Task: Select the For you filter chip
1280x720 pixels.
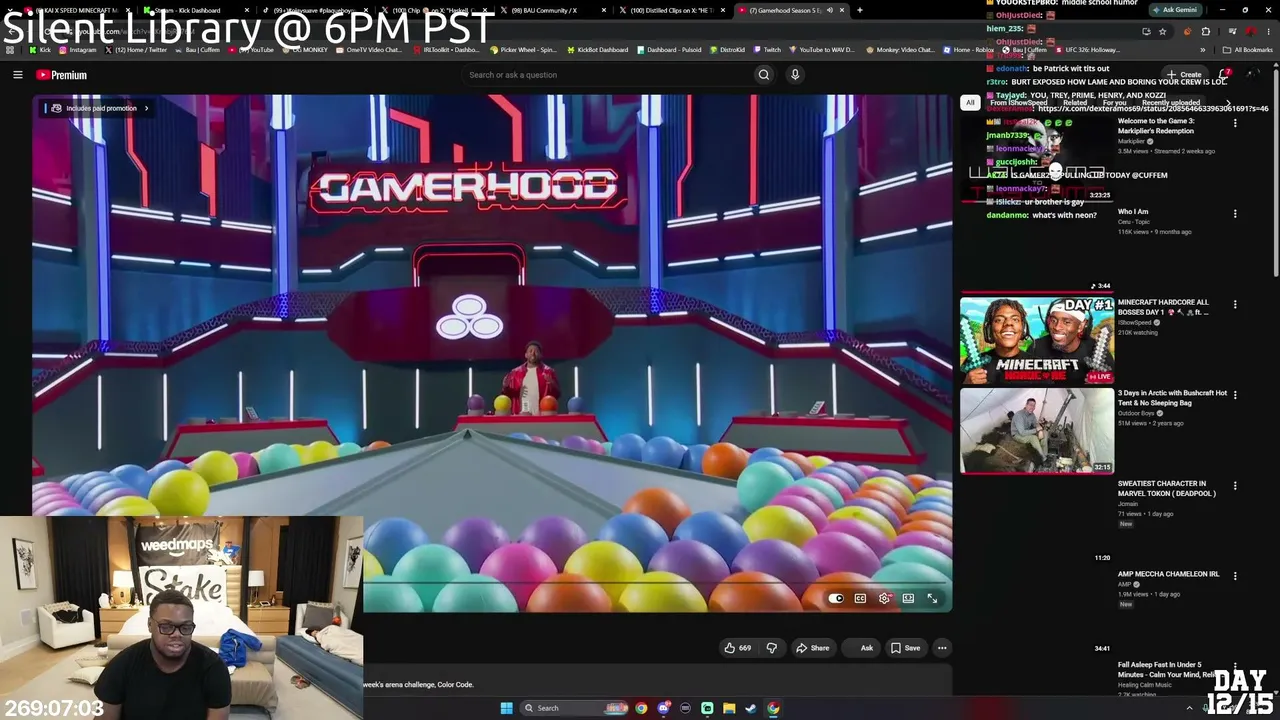Action: click(x=1114, y=102)
